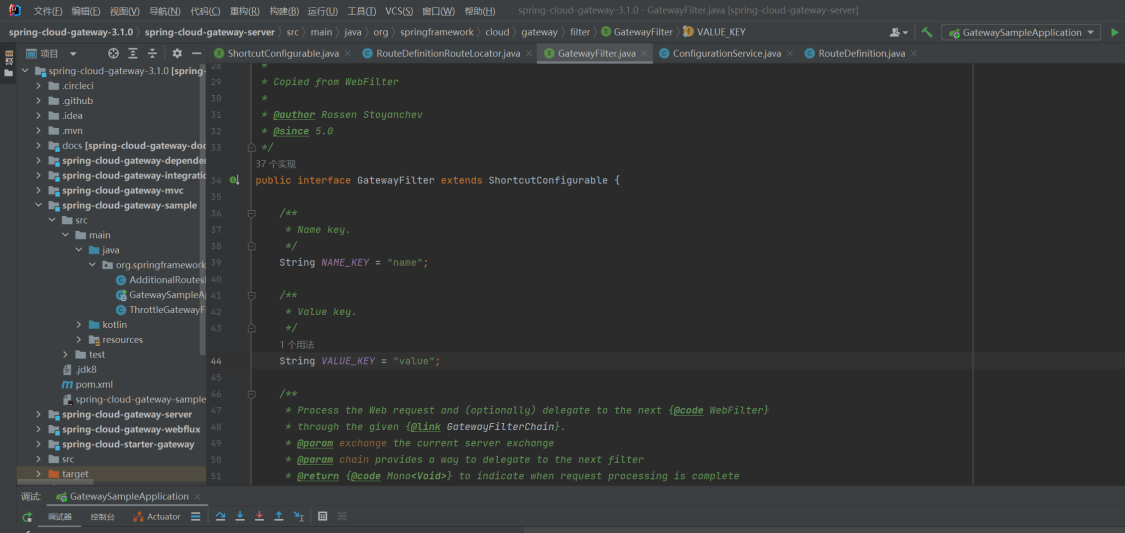Expand the target folder
This screenshot has height=533, width=1125.
tap(39, 474)
